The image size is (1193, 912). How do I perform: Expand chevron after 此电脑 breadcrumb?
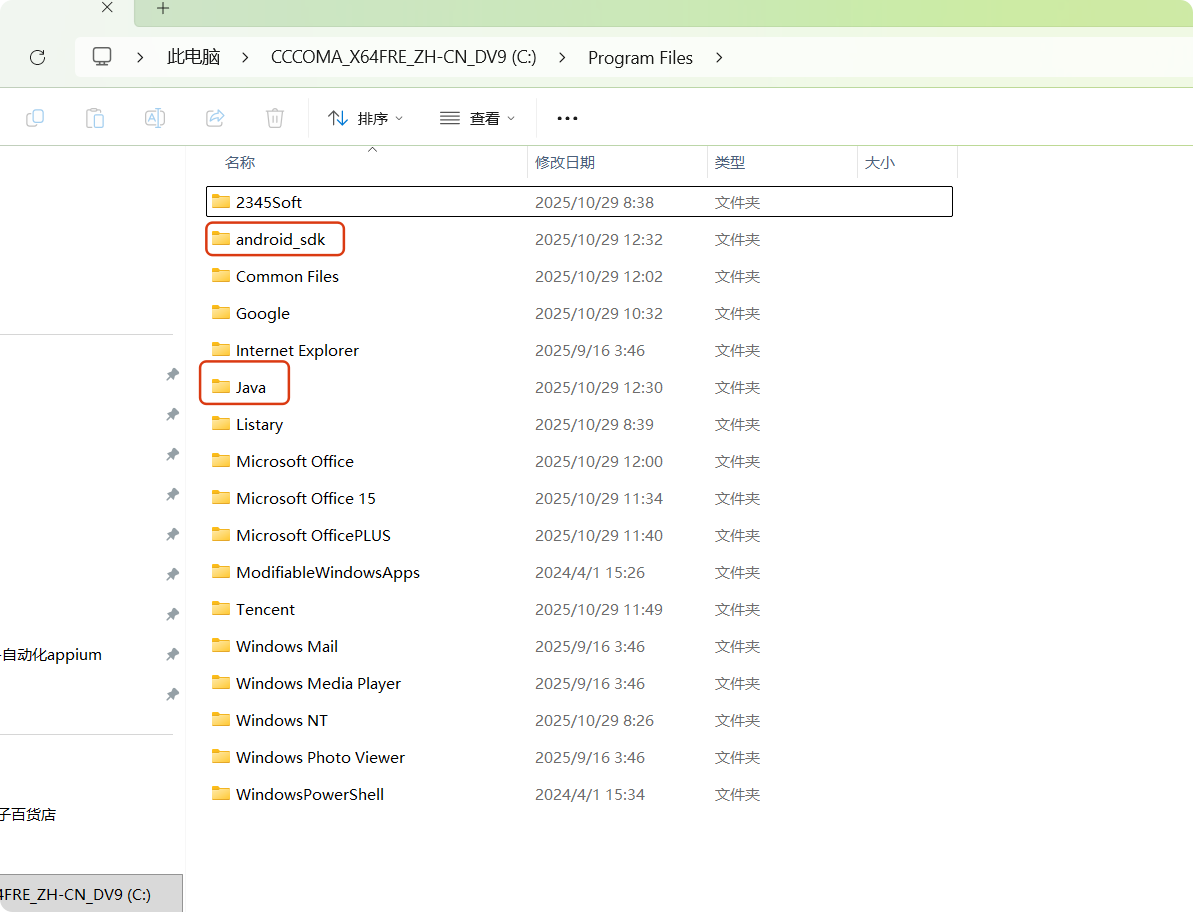(x=245, y=58)
